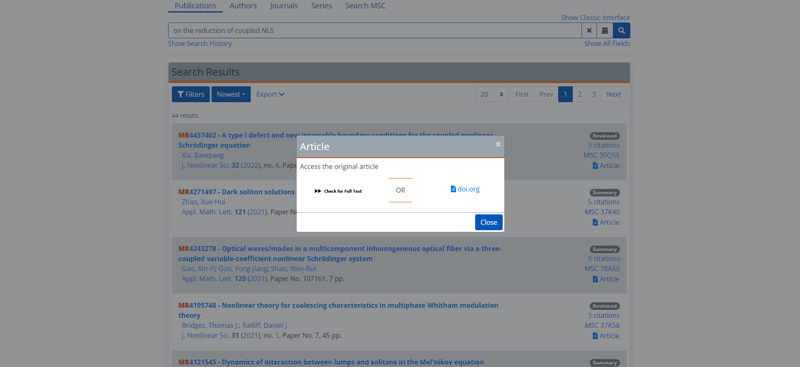The width and height of the screenshot is (800, 367).
Task: Open 9 citations link
Action: 604,258
